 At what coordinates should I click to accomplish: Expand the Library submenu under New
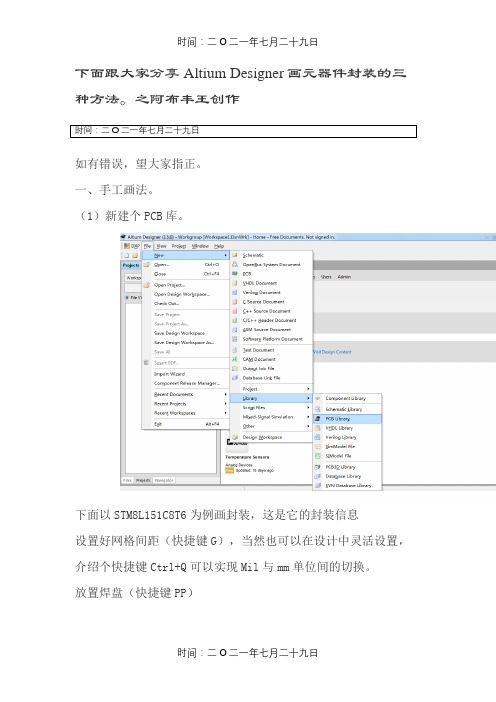coord(271,398)
